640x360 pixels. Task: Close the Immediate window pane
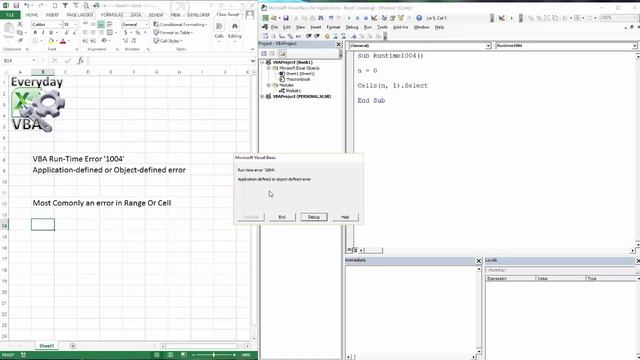pos(479,261)
